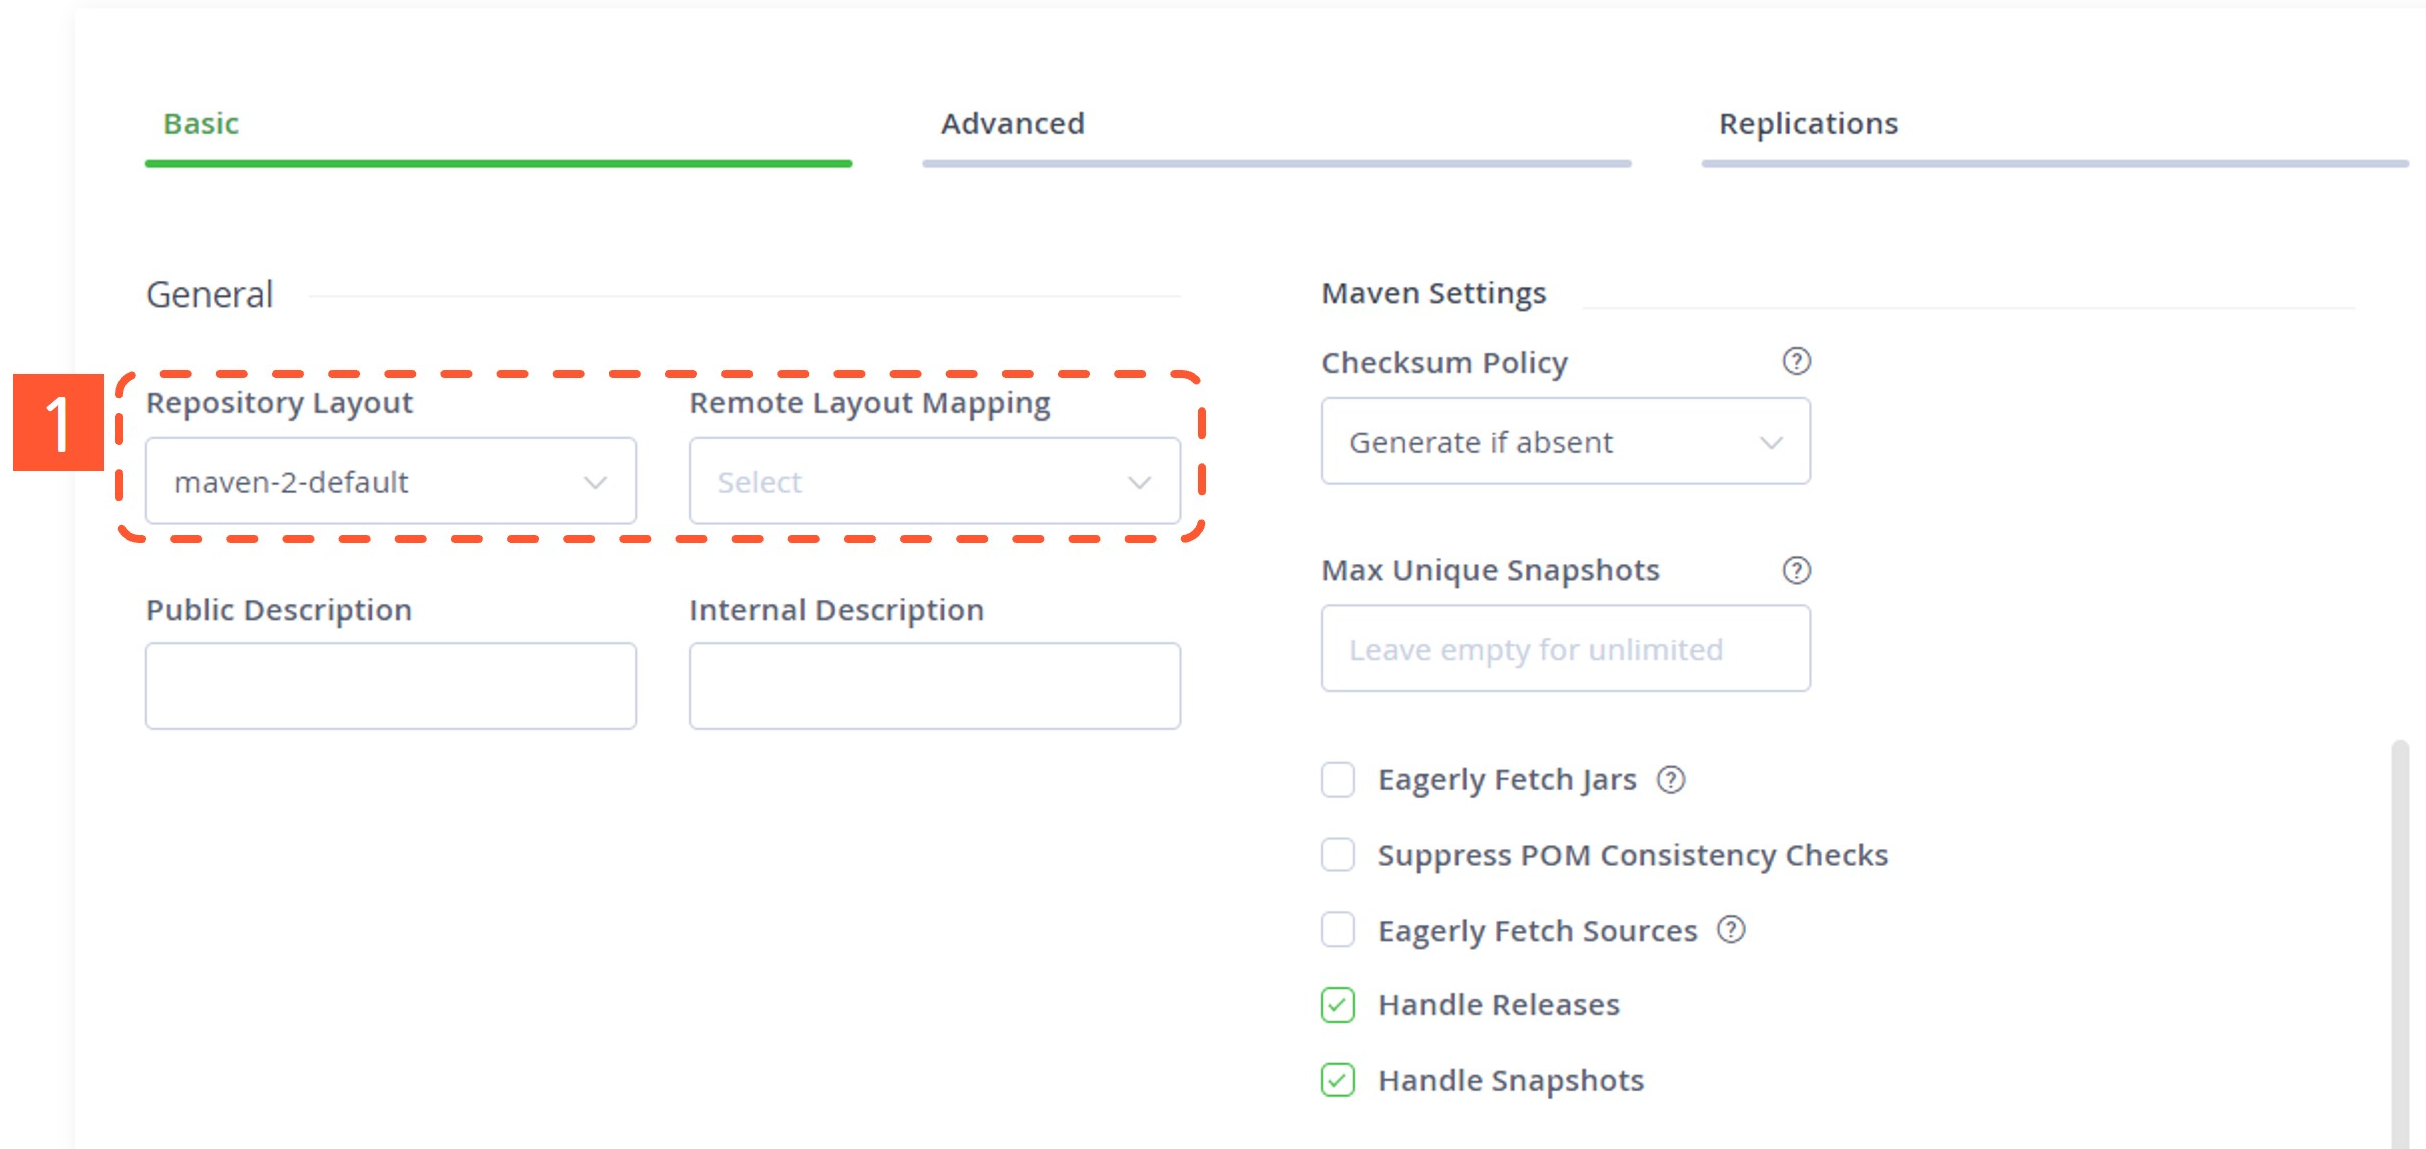Open Remote Layout Mapping Select dropdown

click(935, 481)
